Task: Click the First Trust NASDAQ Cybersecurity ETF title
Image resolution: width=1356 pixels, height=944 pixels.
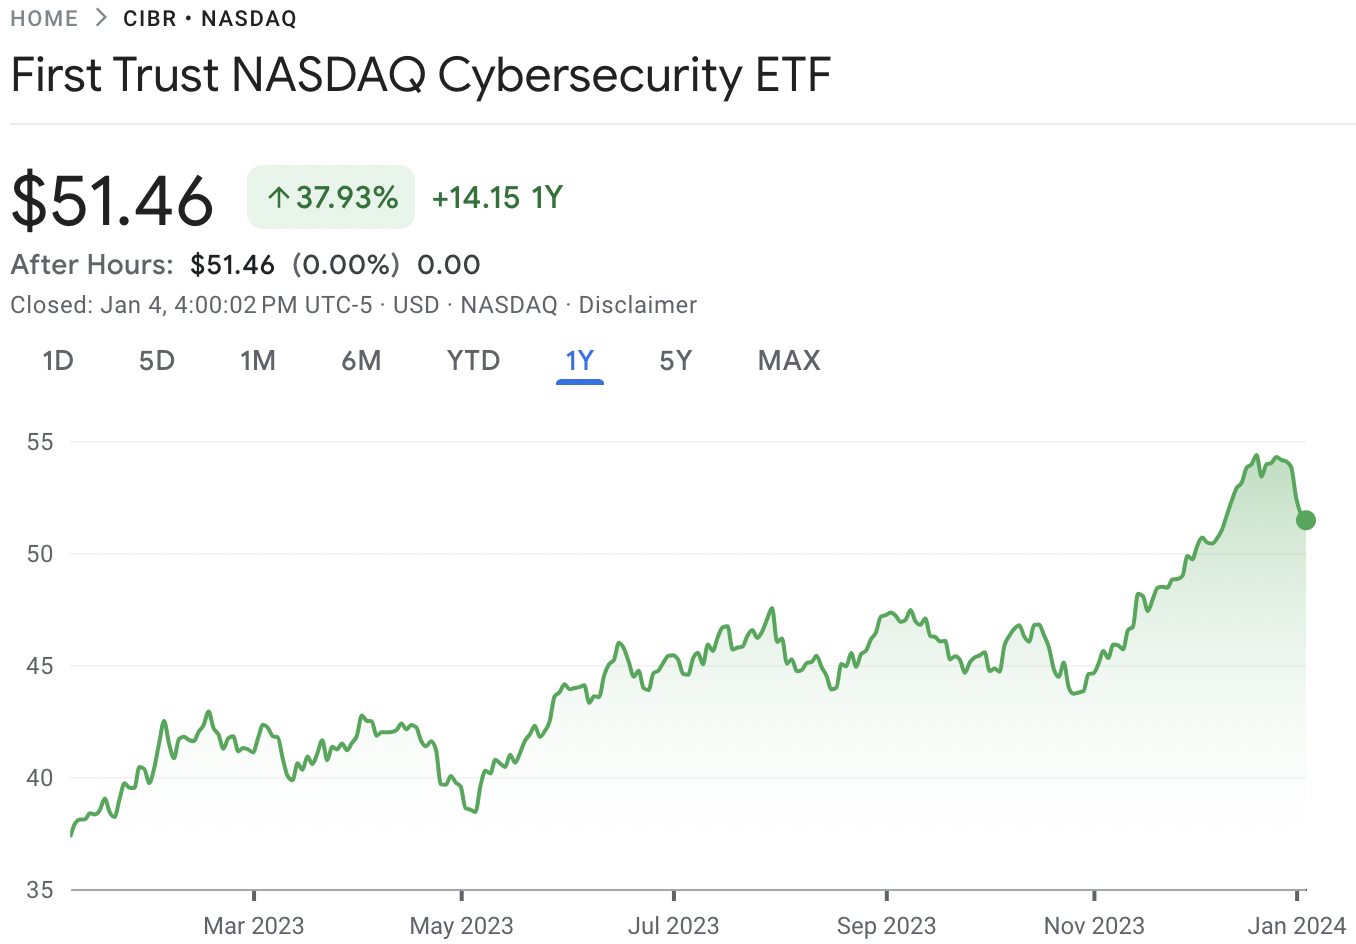Action: click(421, 76)
